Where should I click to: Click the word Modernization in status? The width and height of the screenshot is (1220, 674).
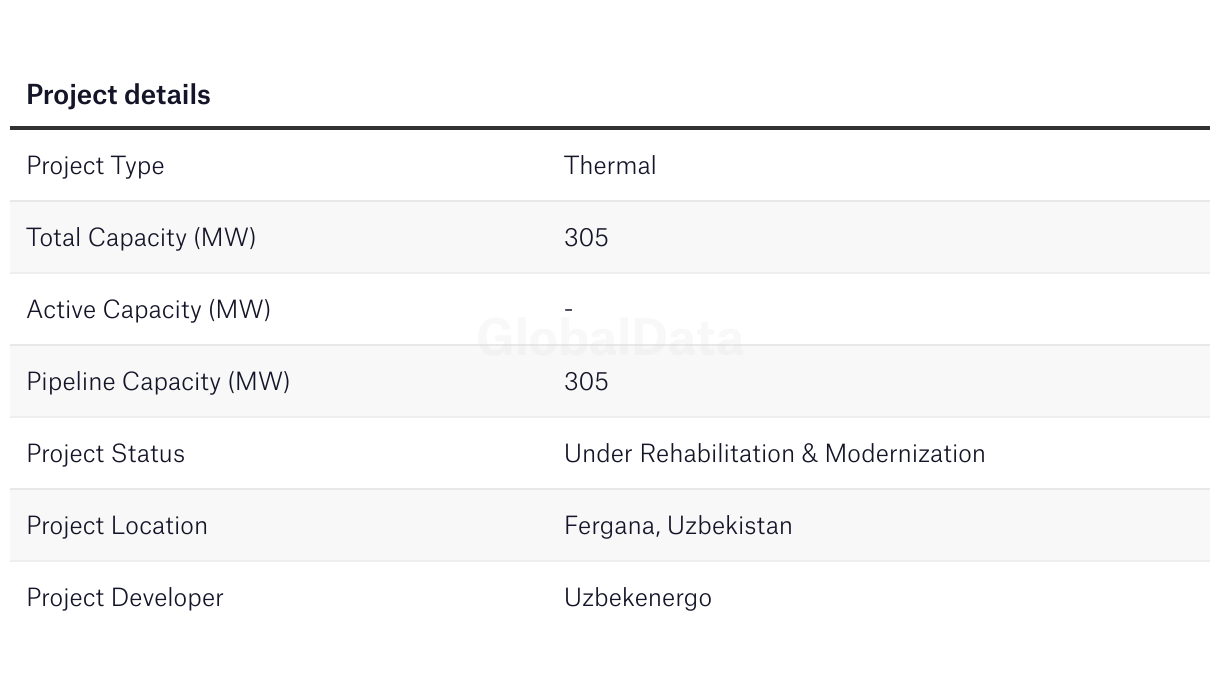[905, 454]
